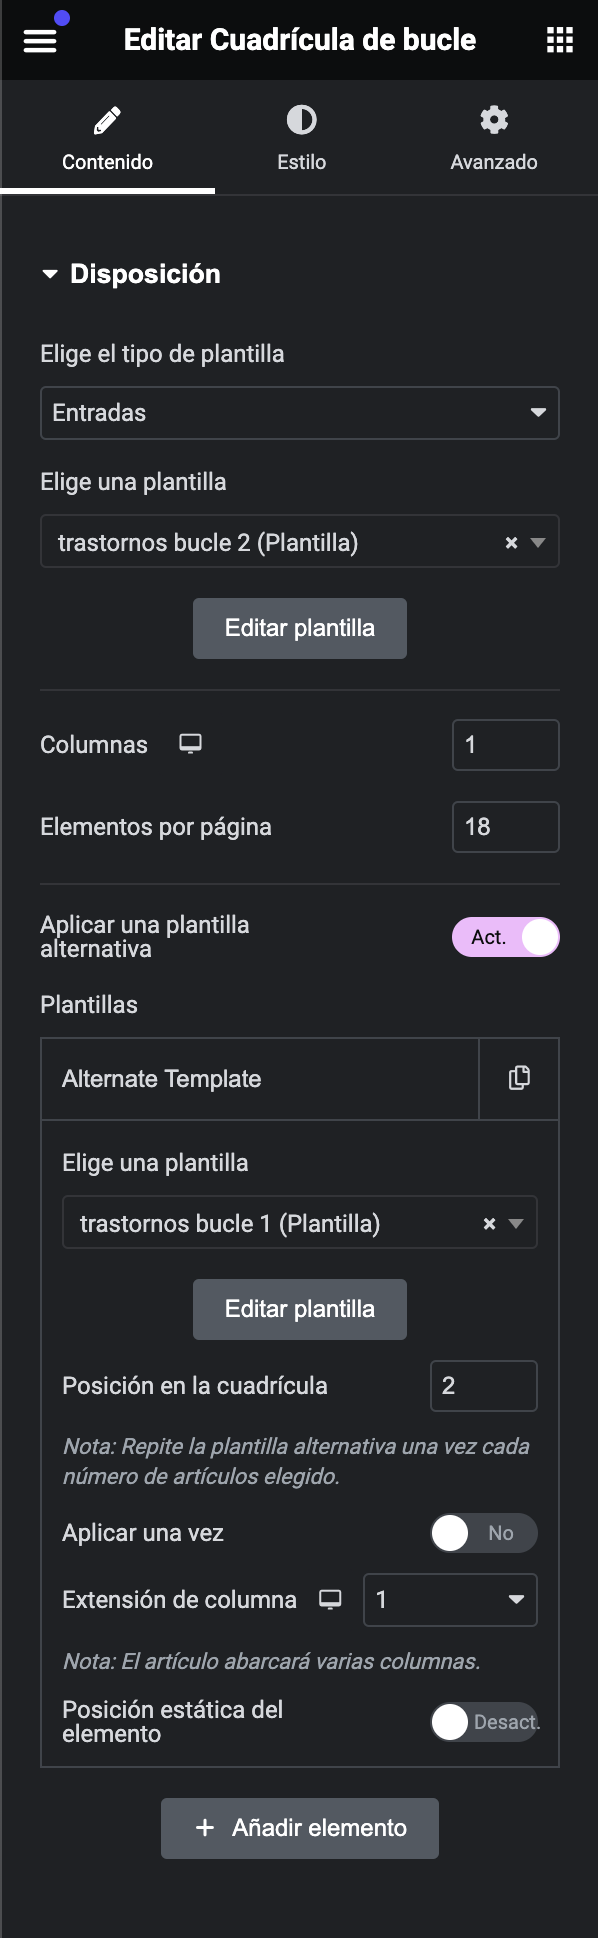Open the Extensión de columna dropdown

(450, 1600)
